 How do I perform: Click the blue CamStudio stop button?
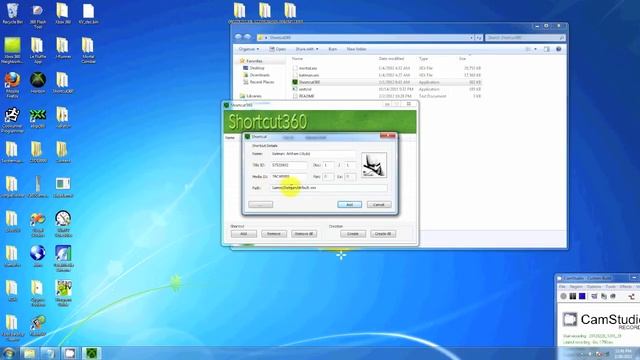582,296
